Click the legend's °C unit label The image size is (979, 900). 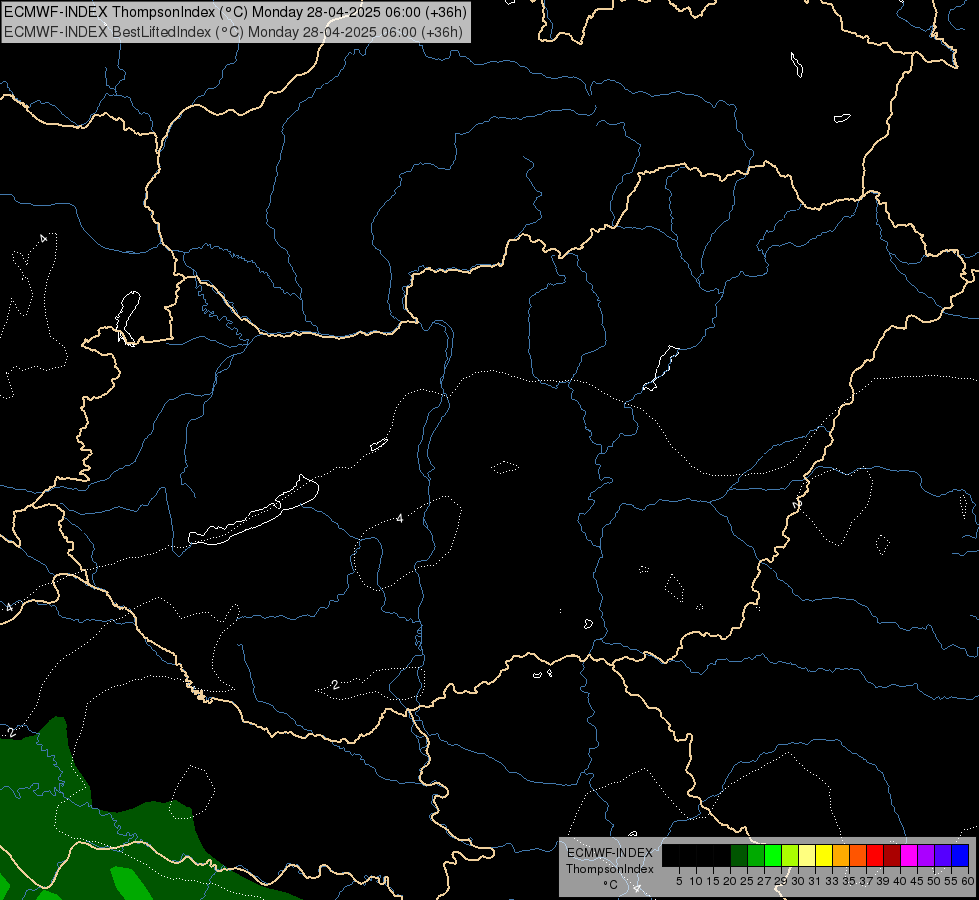point(611,885)
